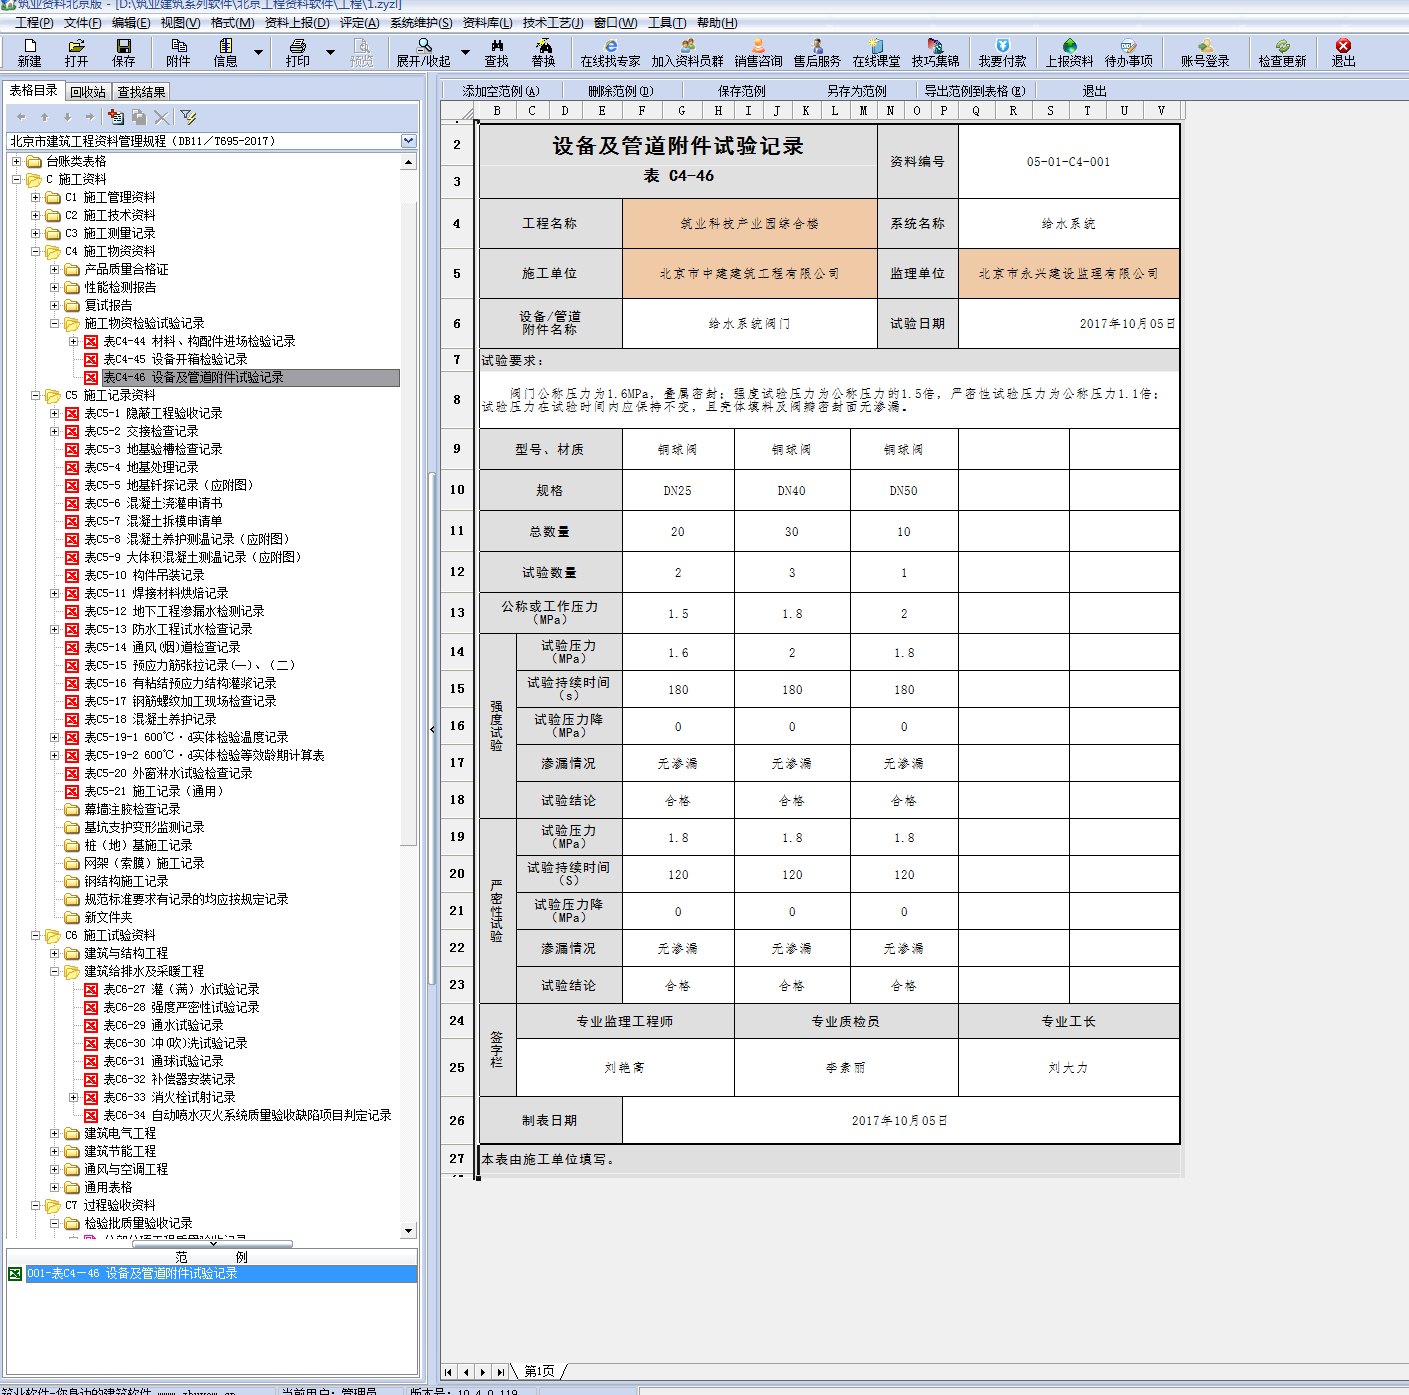This screenshot has width=1409, height=1395.
Task: Click the 上报资料 upload icon
Action: click(x=1070, y=52)
